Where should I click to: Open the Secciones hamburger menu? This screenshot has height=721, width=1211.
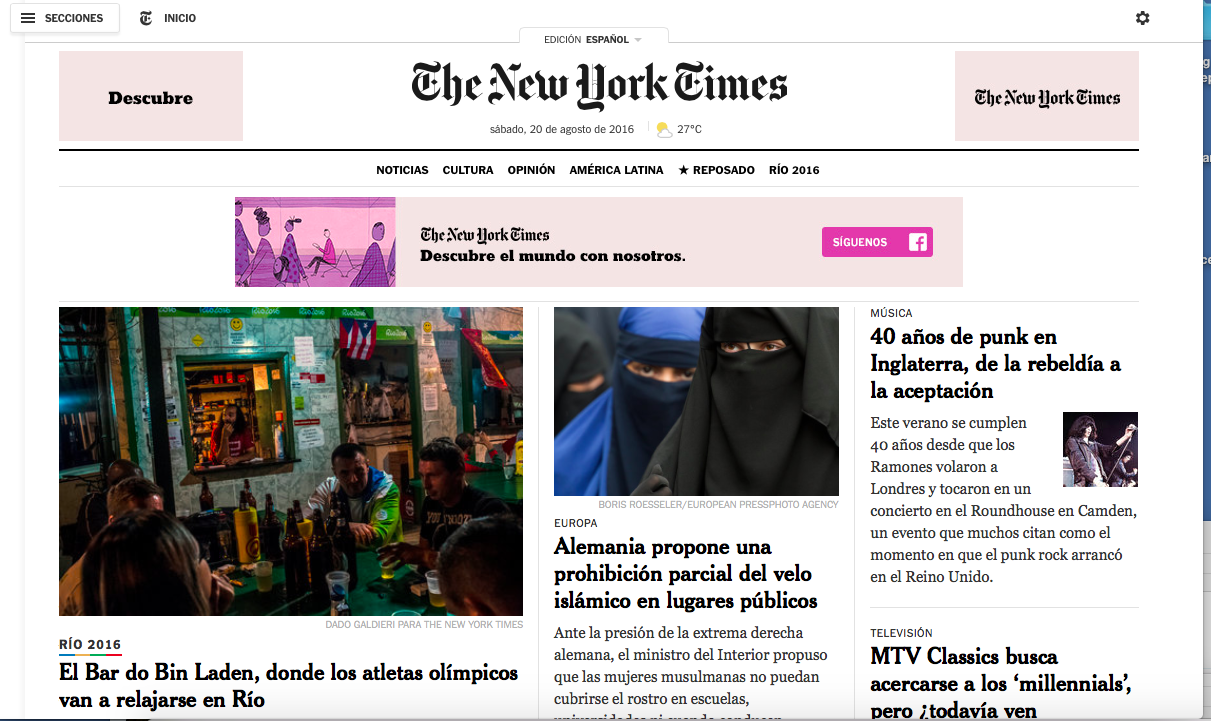tap(64, 18)
